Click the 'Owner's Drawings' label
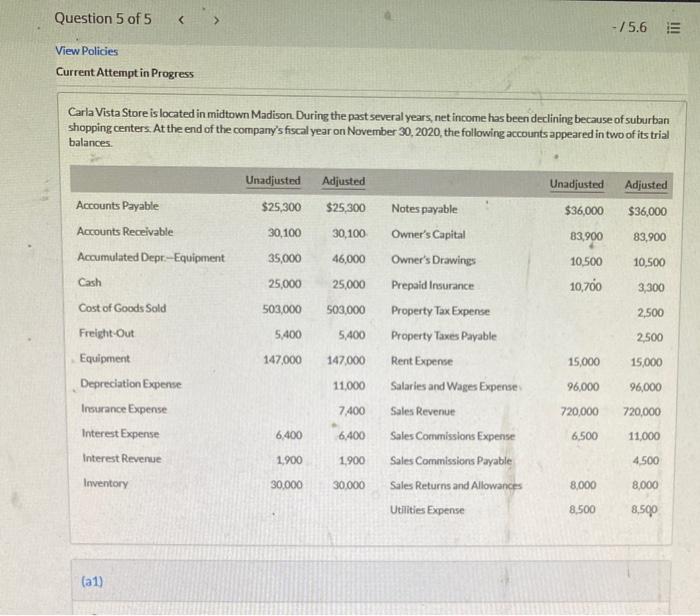The height and width of the screenshot is (616, 700). (433, 260)
